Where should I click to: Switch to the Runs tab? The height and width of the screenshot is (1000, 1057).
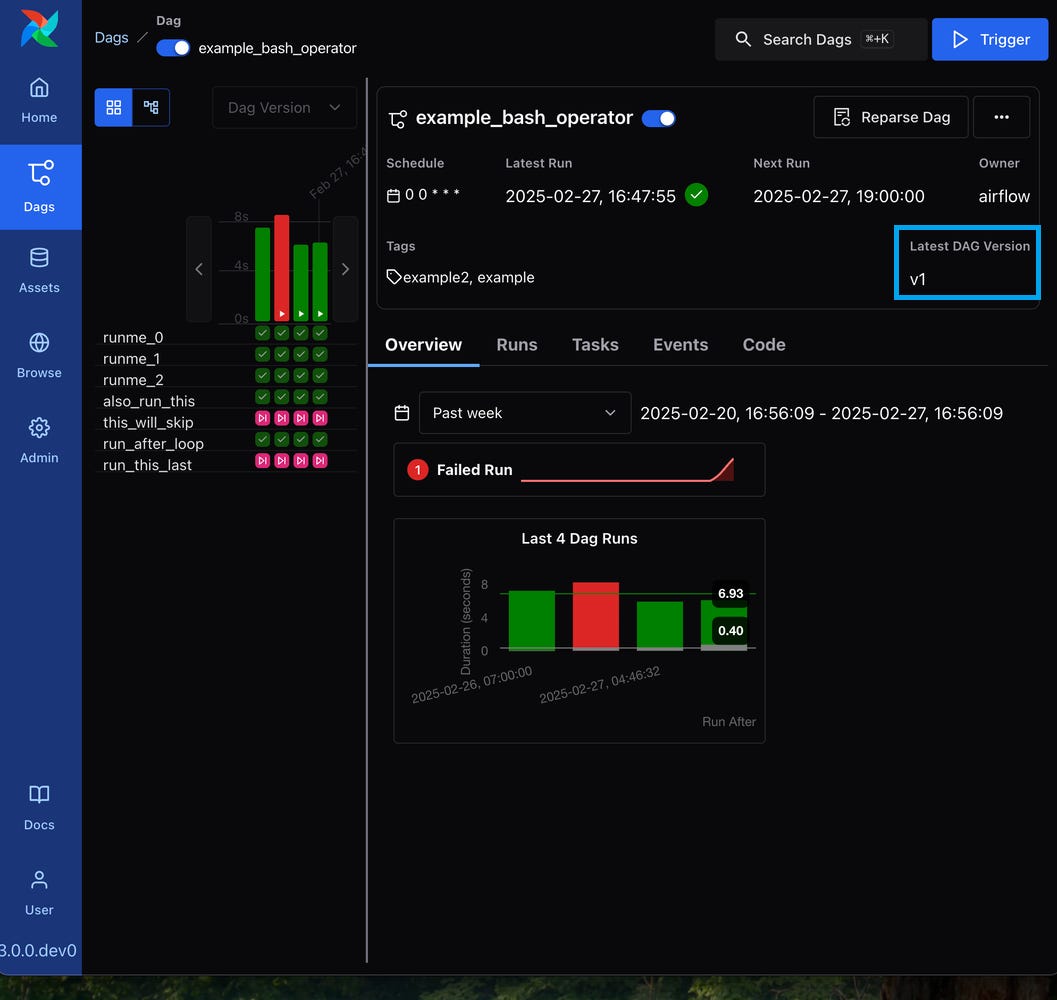[516, 344]
